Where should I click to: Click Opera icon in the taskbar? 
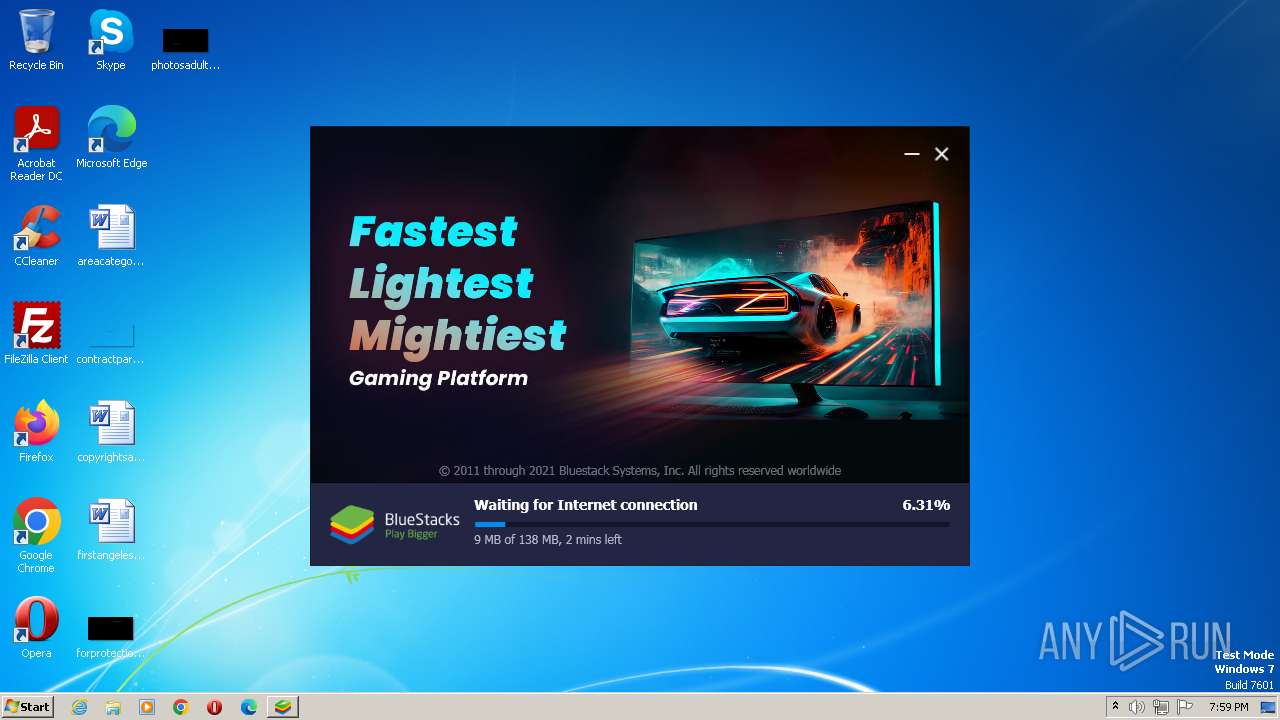(215, 707)
